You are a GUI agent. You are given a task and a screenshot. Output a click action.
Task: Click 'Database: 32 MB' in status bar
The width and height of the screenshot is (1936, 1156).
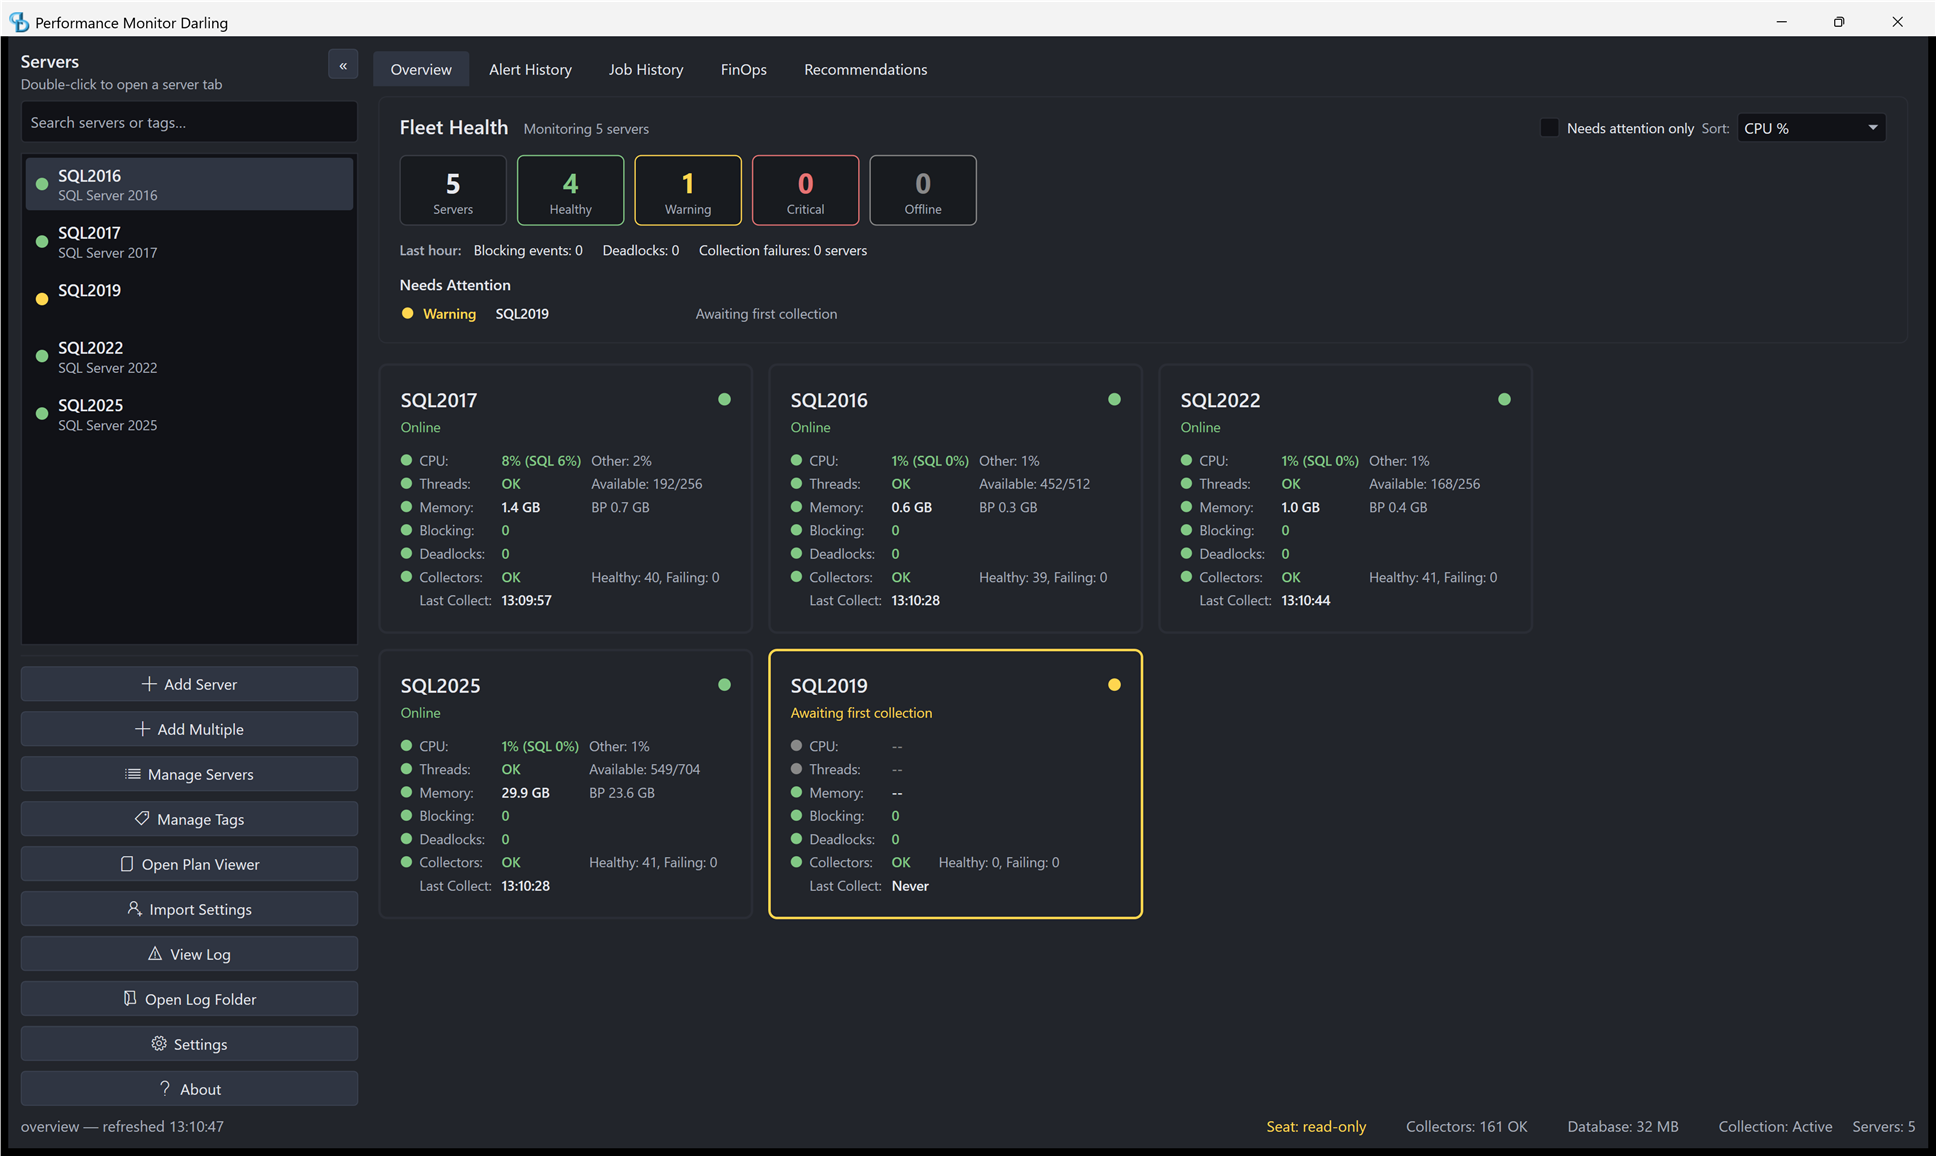coord(1622,1126)
